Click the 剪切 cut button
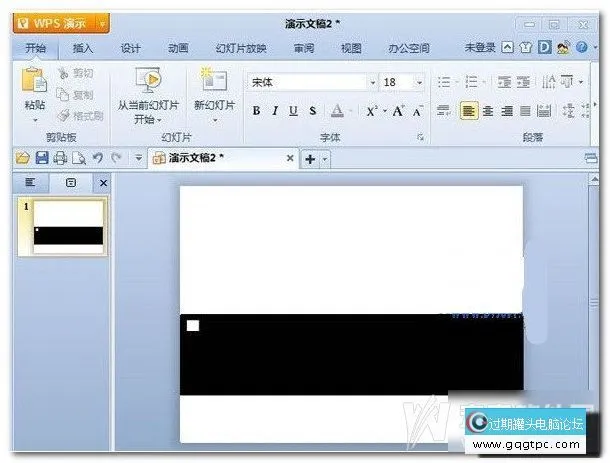 coord(76,73)
